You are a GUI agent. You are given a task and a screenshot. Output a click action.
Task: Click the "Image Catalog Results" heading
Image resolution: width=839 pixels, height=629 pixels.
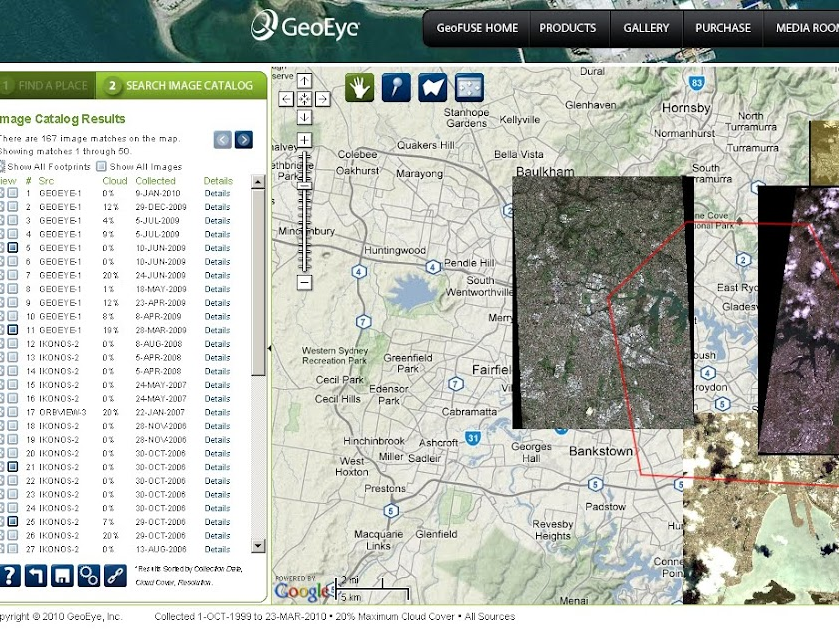click(x=63, y=119)
